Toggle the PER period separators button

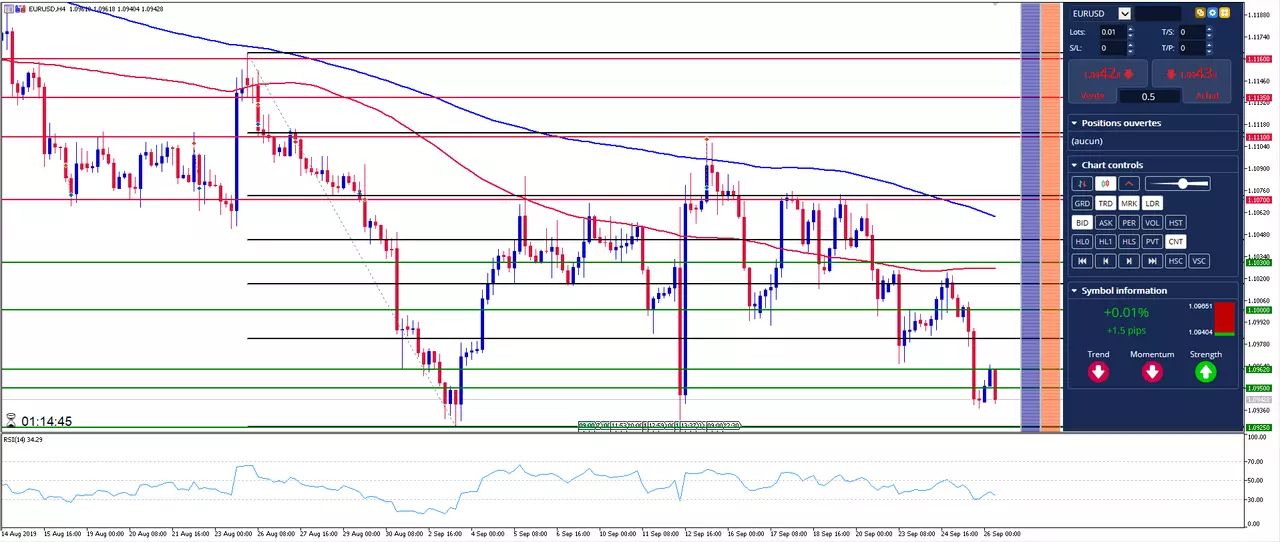pos(1129,223)
